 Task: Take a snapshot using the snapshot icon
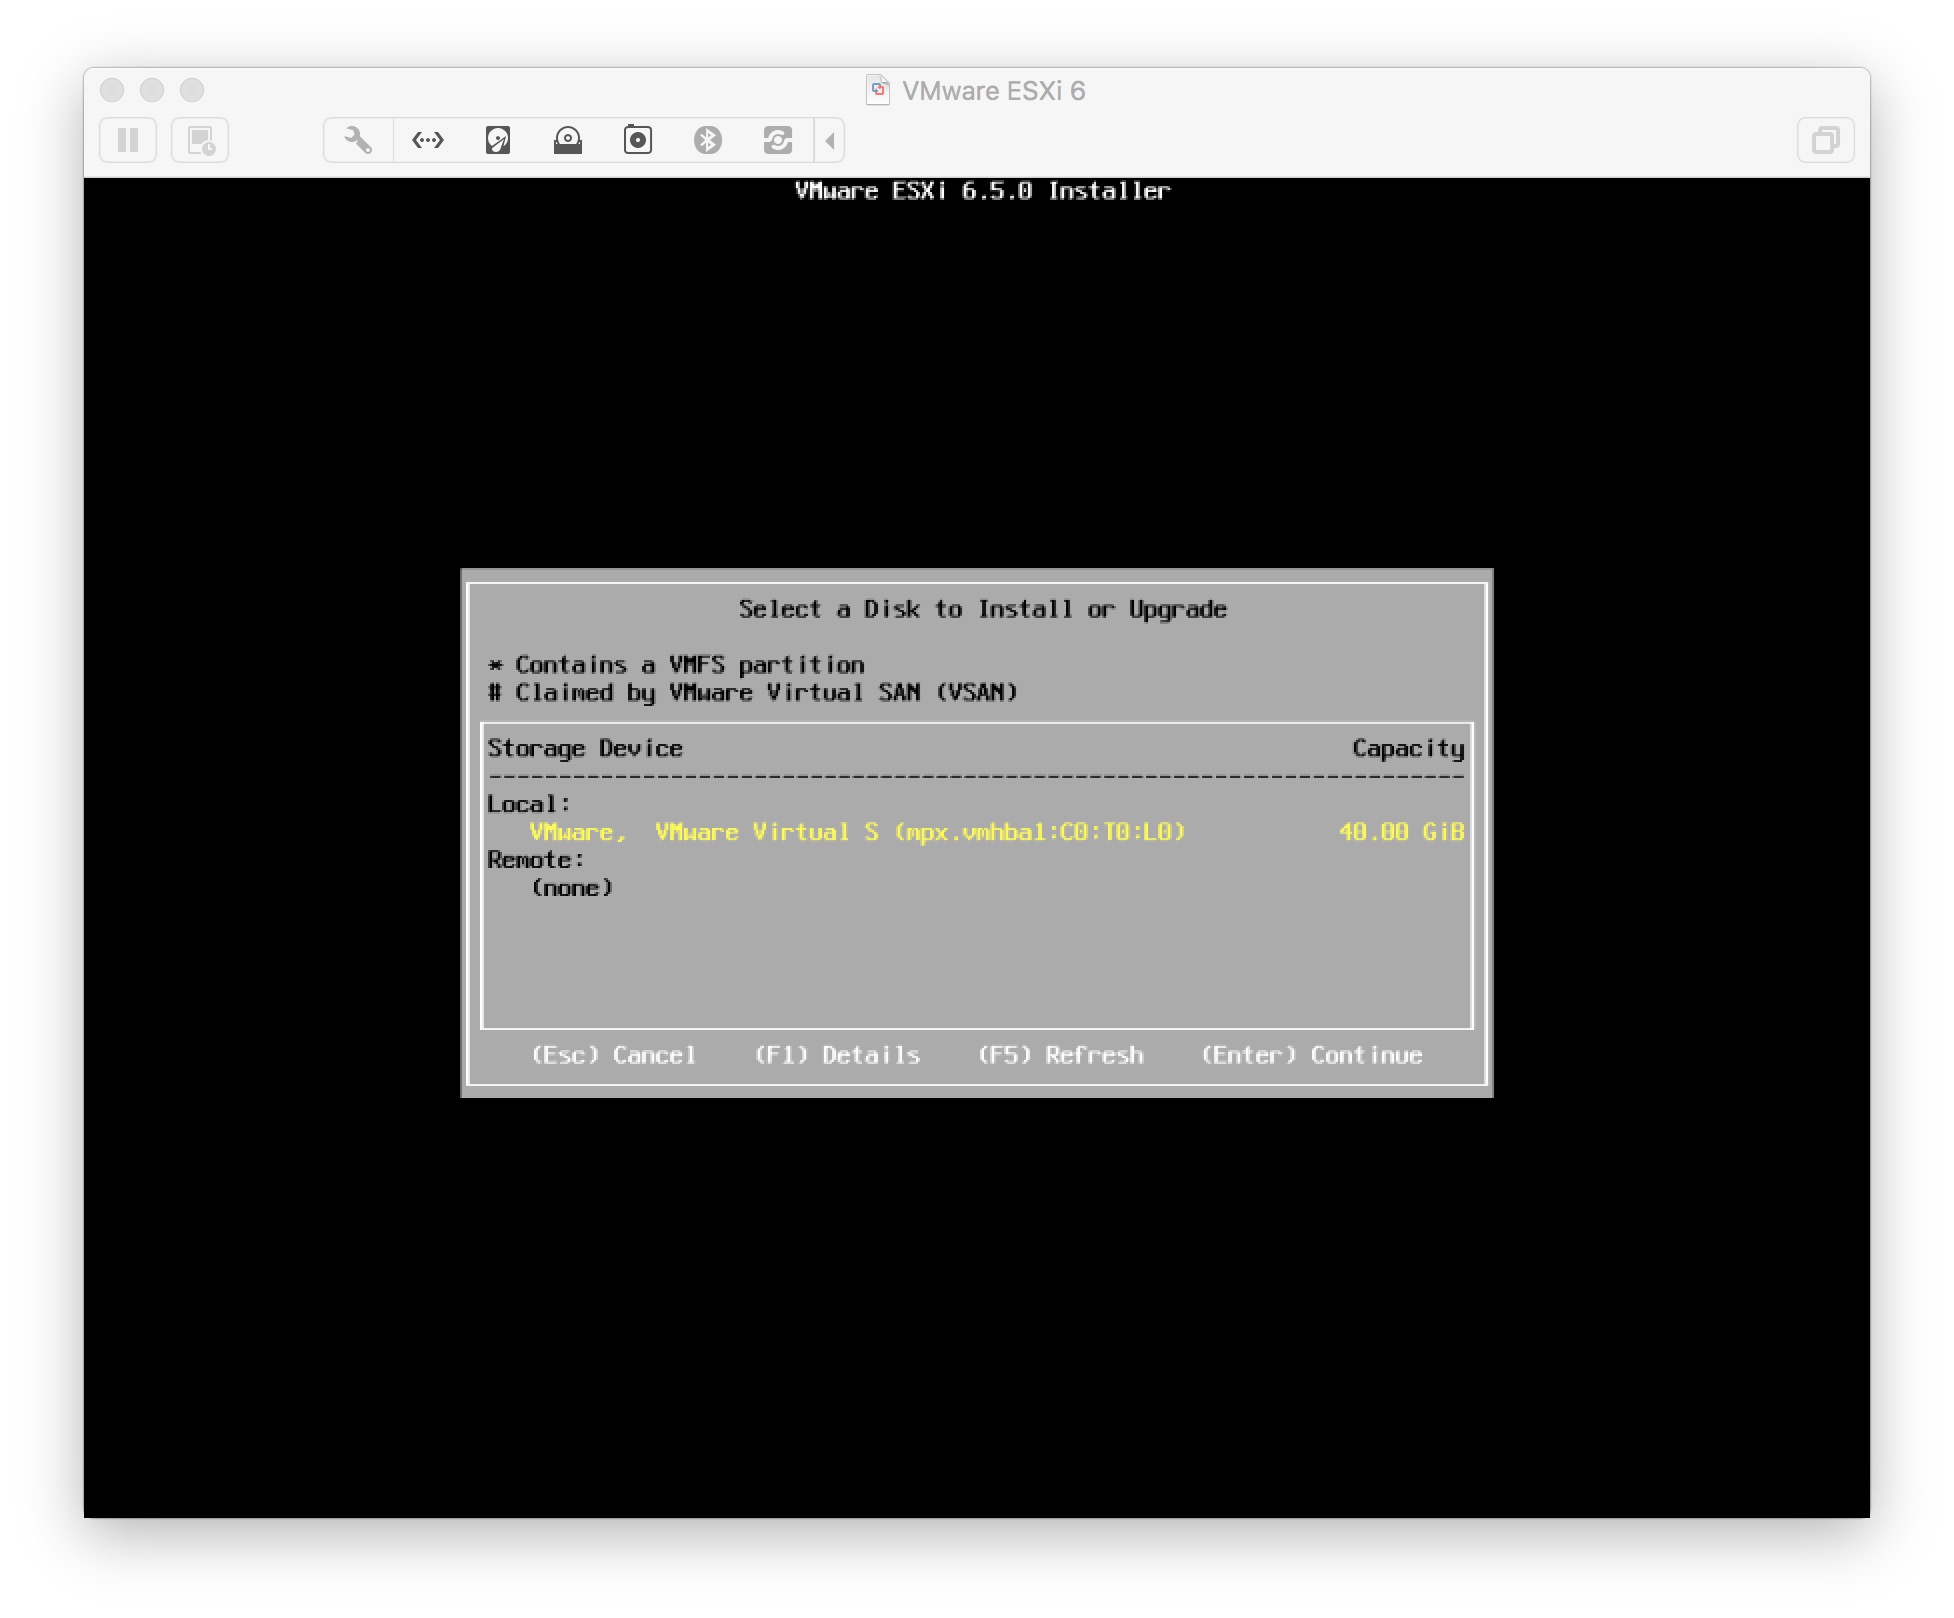tap(201, 140)
